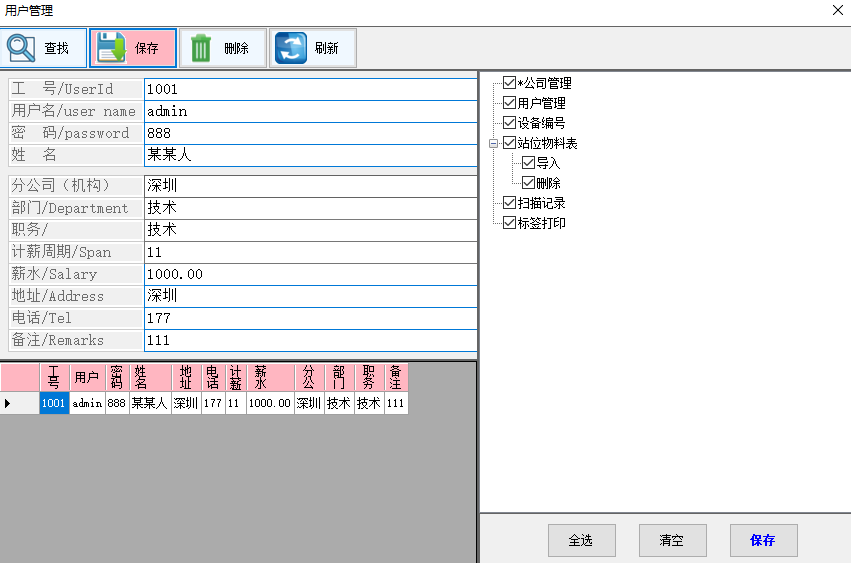The image size is (851, 563).
Task: Click the Salary field with 1000.00
Action: pos(310,274)
